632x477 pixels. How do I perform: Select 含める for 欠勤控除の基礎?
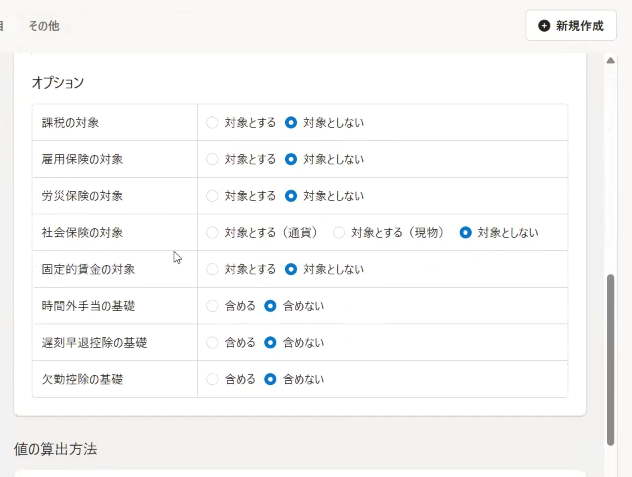(212, 380)
